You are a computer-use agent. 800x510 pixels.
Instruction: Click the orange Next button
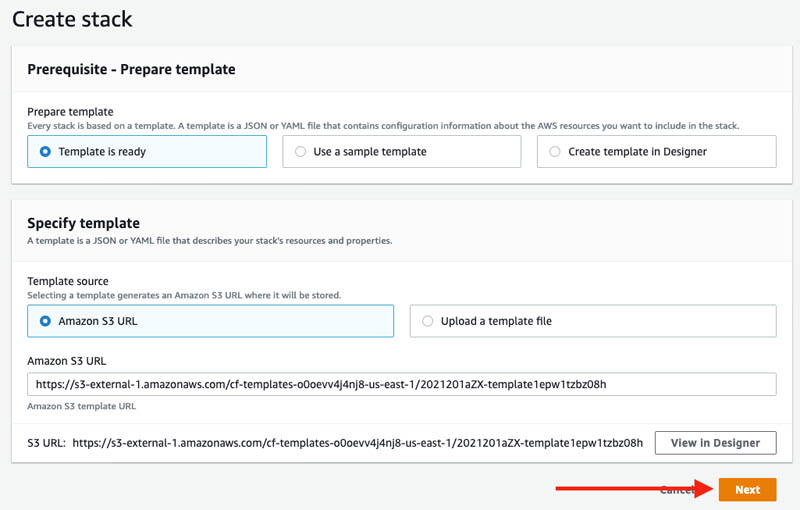(x=747, y=490)
